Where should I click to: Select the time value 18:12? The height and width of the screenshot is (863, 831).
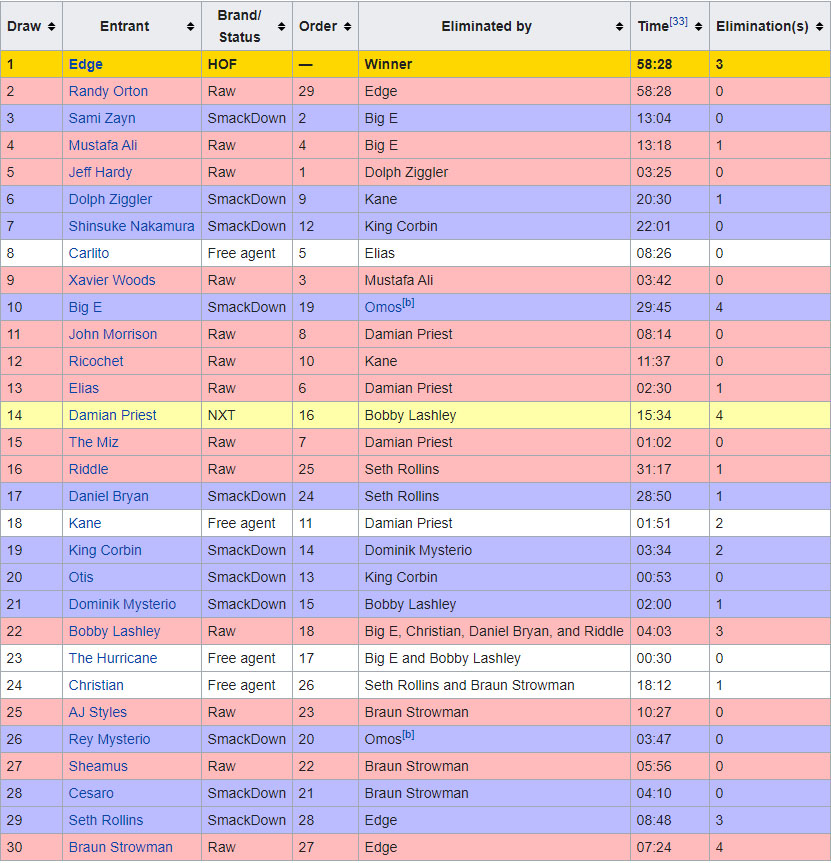pyautogui.click(x=654, y=685)
